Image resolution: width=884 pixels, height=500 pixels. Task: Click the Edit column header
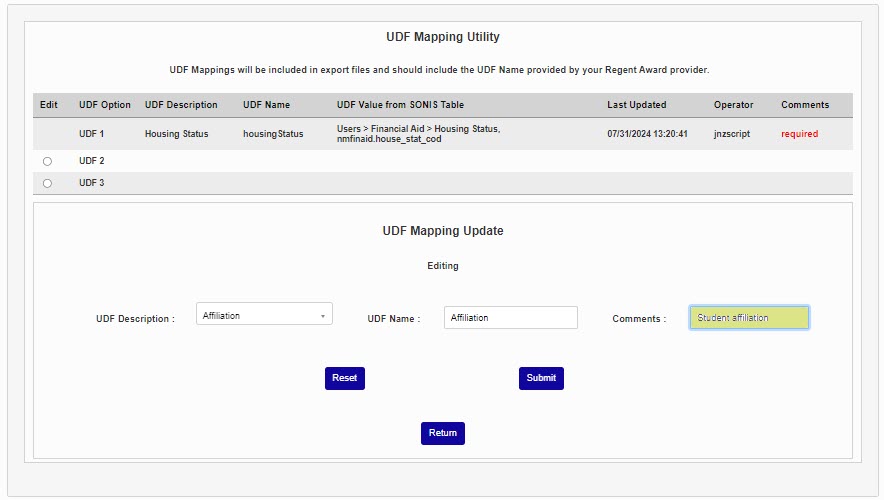click(x=49, y=105)
